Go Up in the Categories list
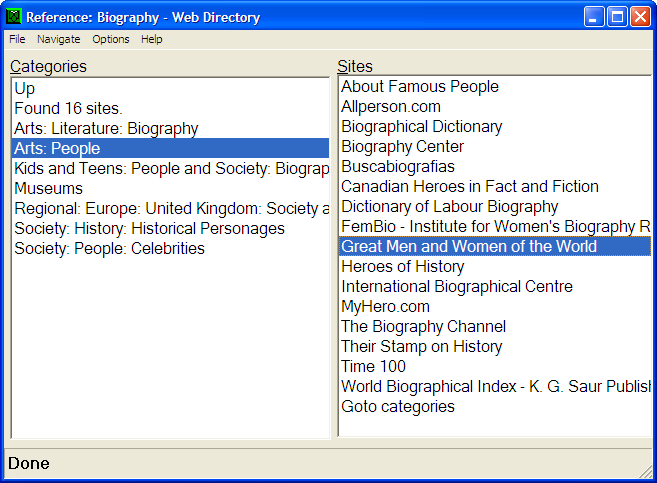Screen dimensions: 657x483 (25, 88)
